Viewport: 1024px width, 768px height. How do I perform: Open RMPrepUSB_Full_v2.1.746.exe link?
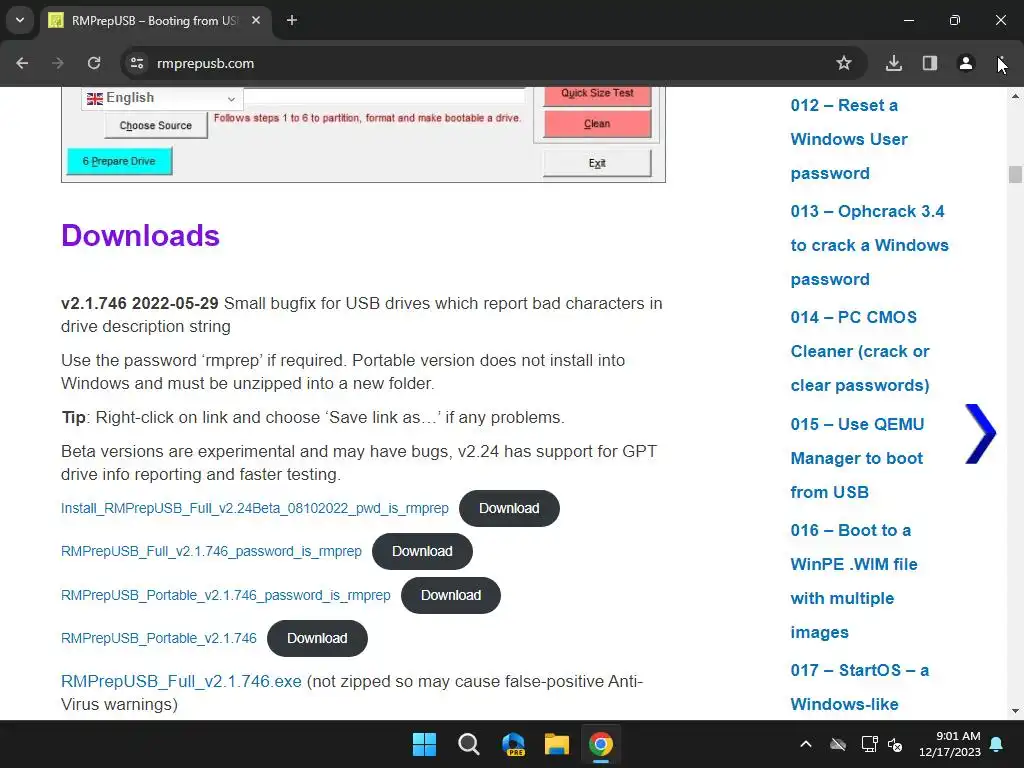(181, 681)
